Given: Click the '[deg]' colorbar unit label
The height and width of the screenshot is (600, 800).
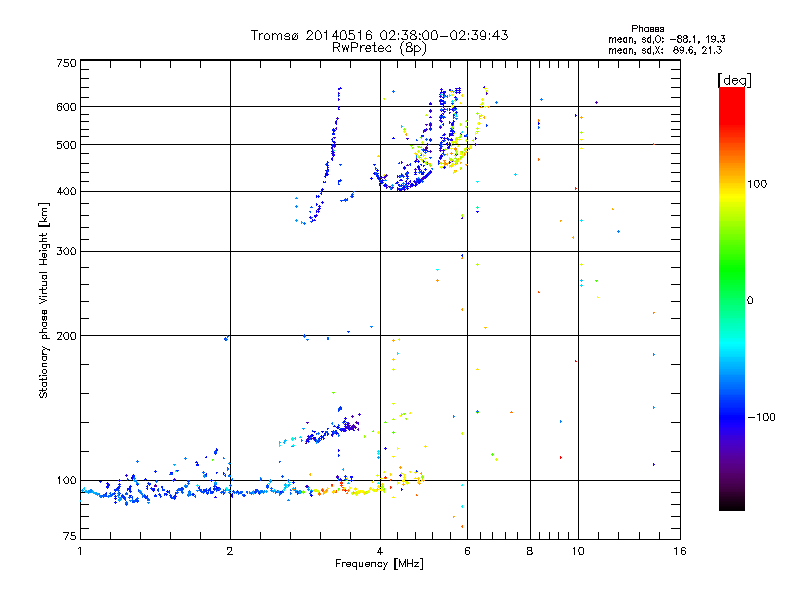Looking at the screenshot, I should click(x=734, y=80).
